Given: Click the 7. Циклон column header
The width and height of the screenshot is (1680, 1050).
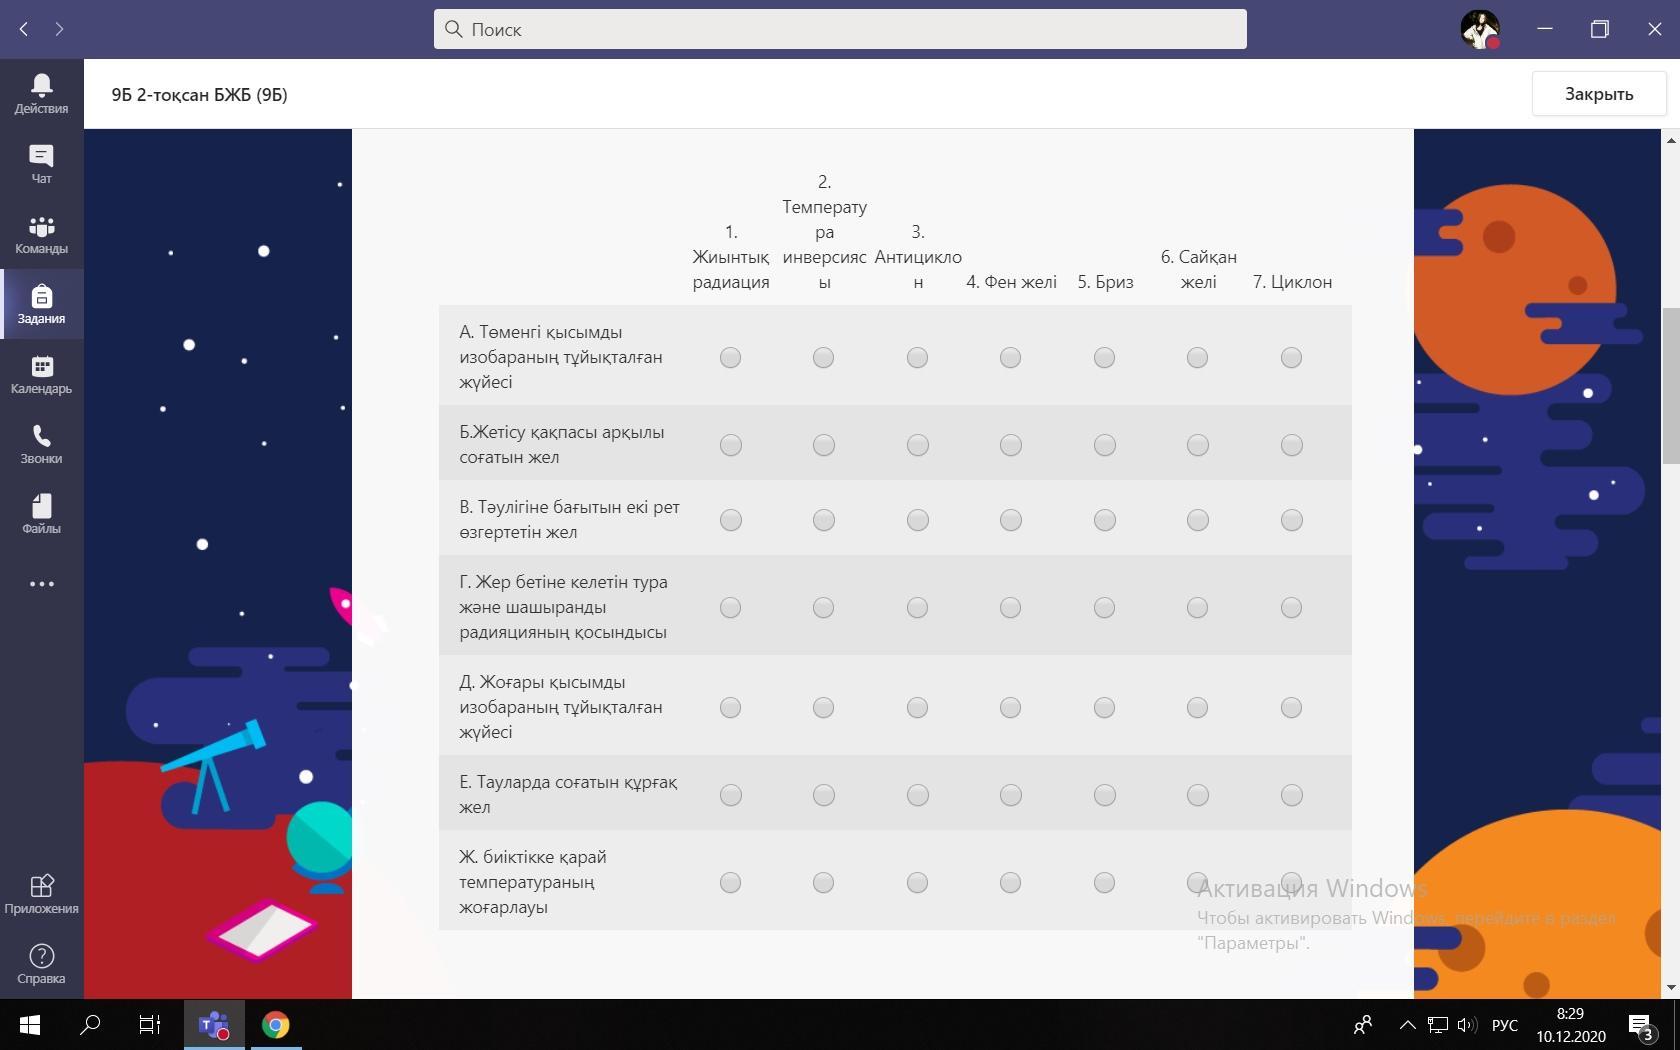Looking at the screenshot, I should (x=1292, y=282).
